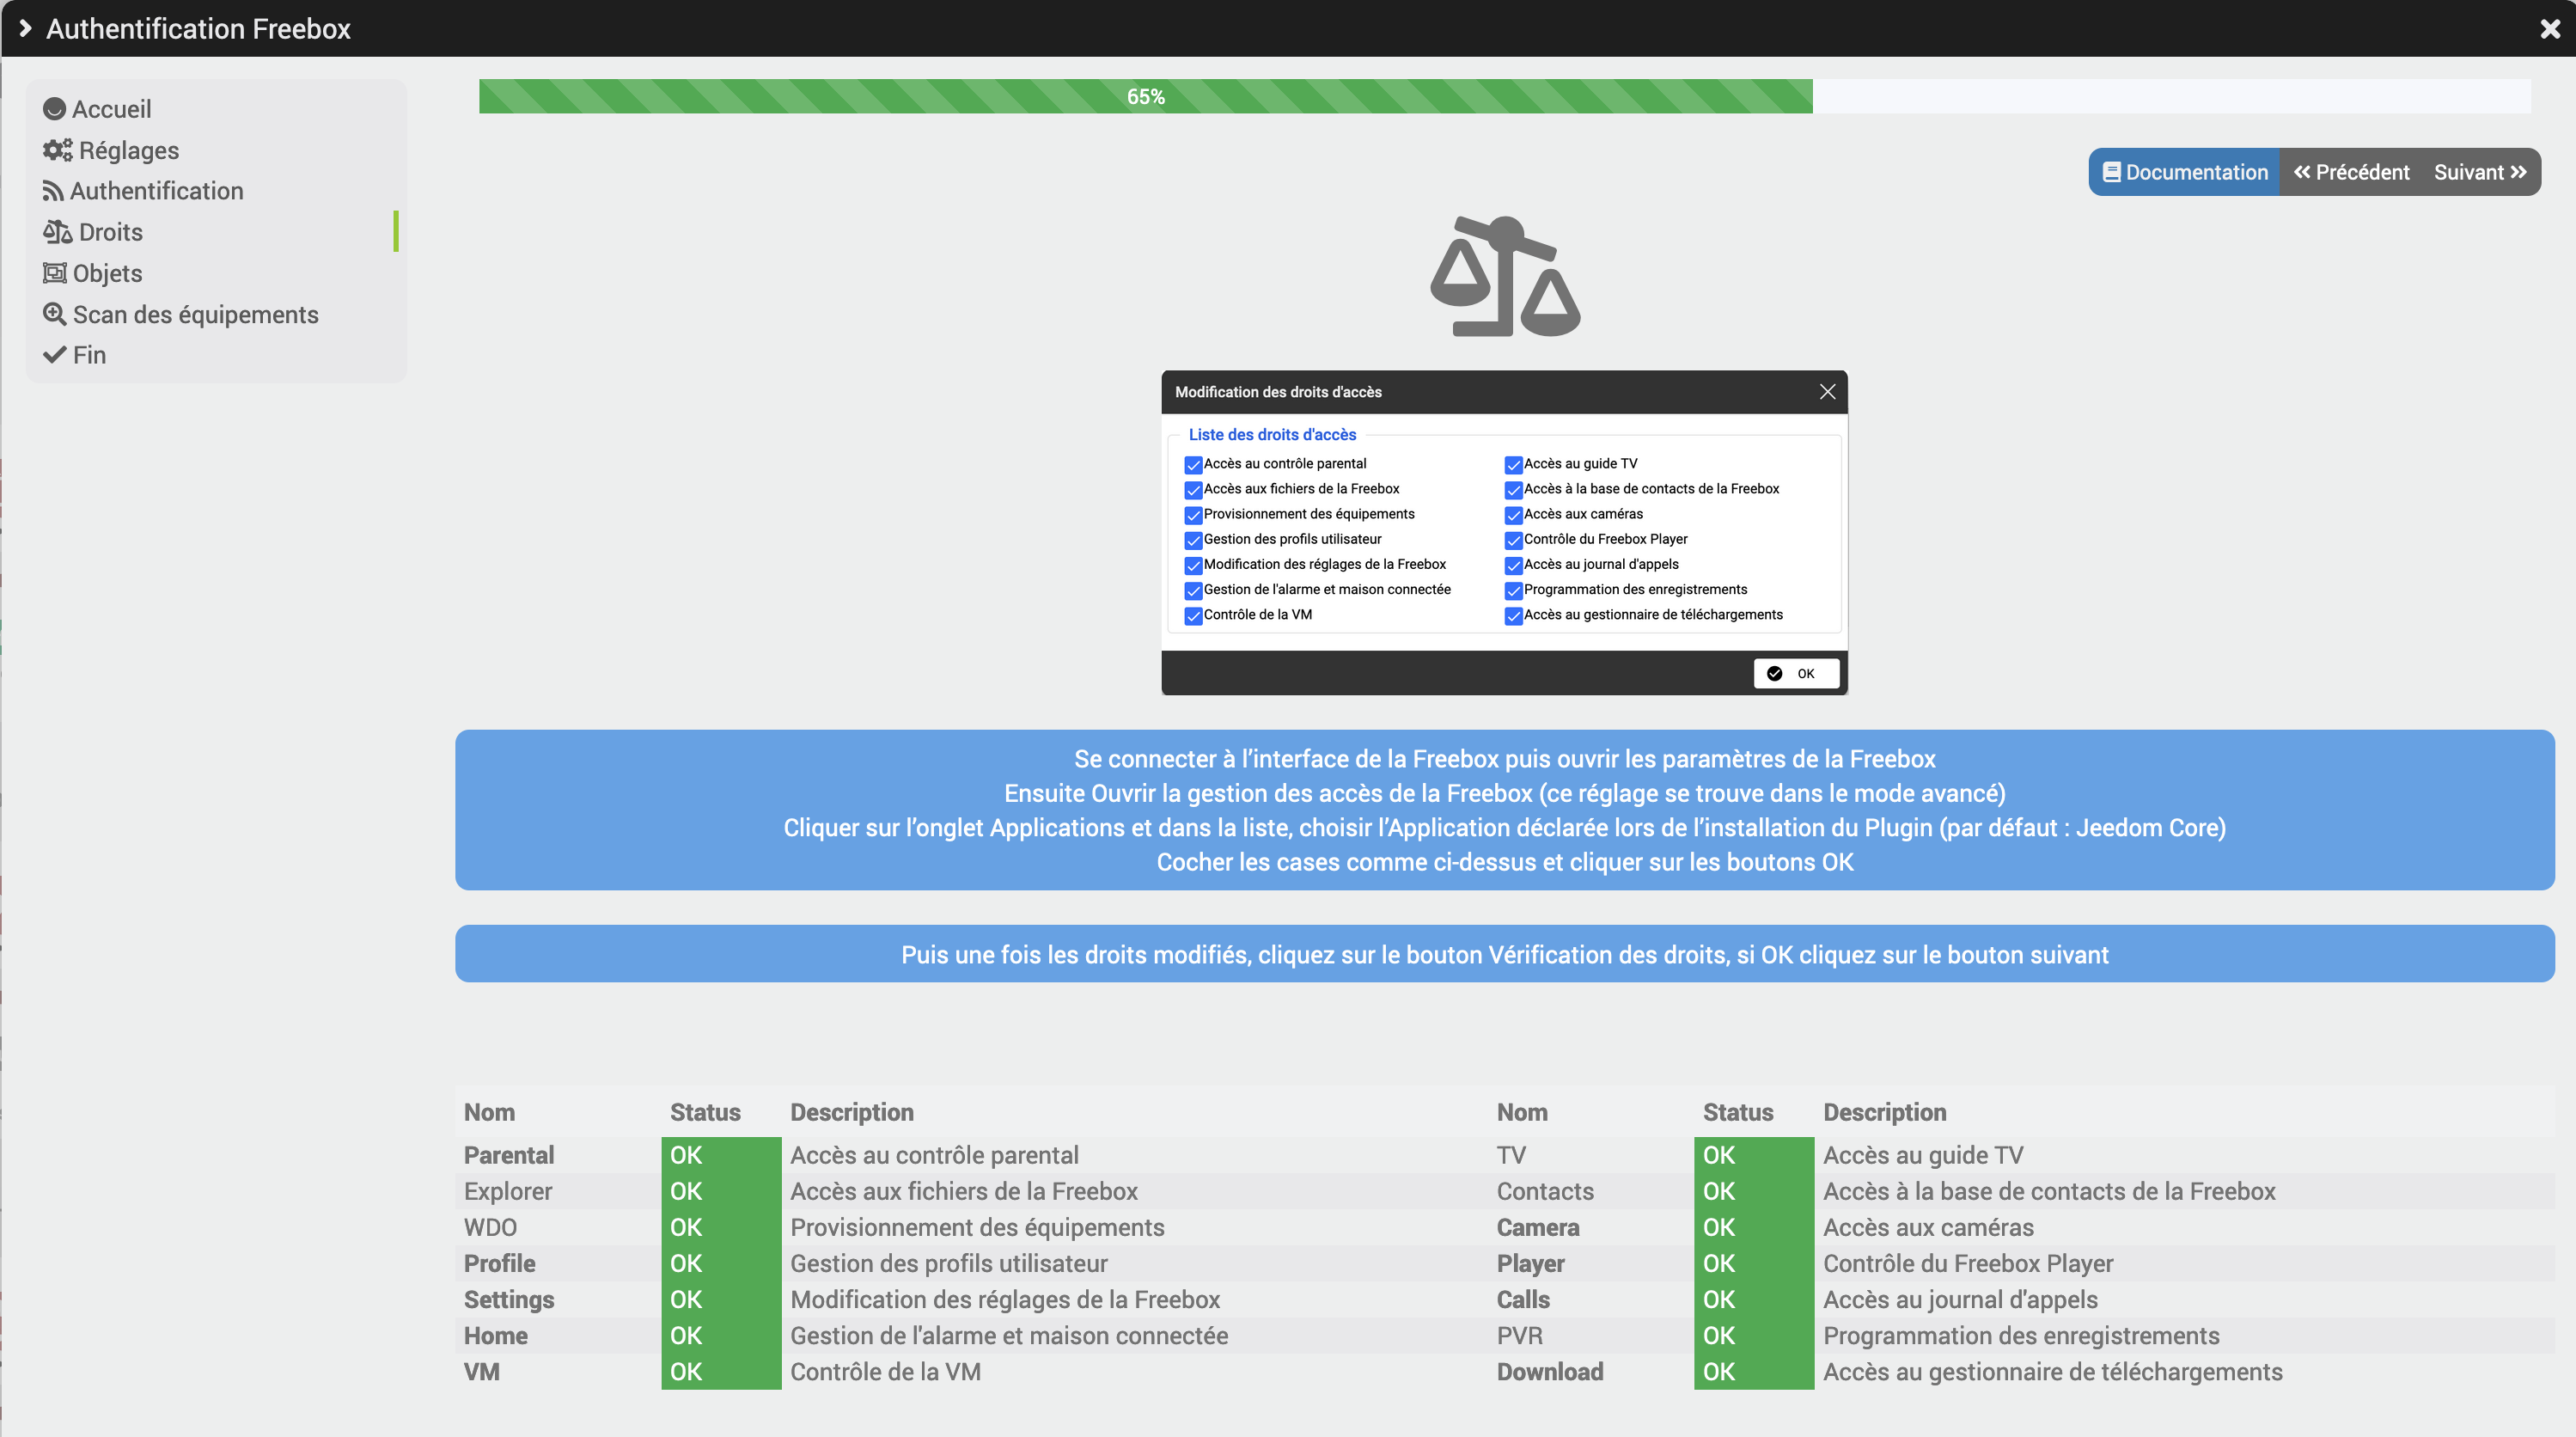Toggle Accès au gestionnaire de téléchargements checkbox
The width and height of the screenshot is (2576, 1437).
[x=1513, y=616]
